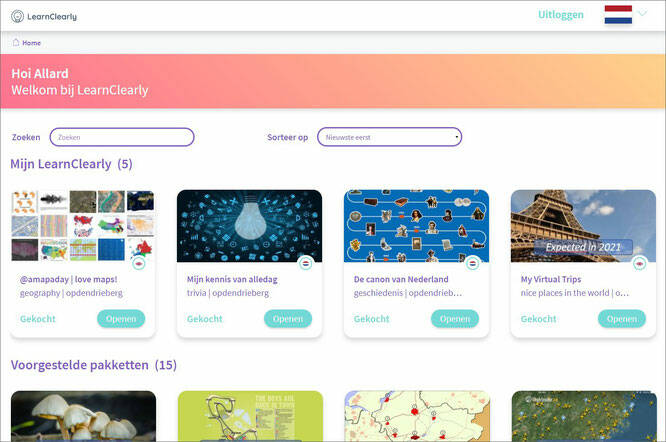Click the Dutch flag language icon
The image size is (666, 442).
pos(618,14)
